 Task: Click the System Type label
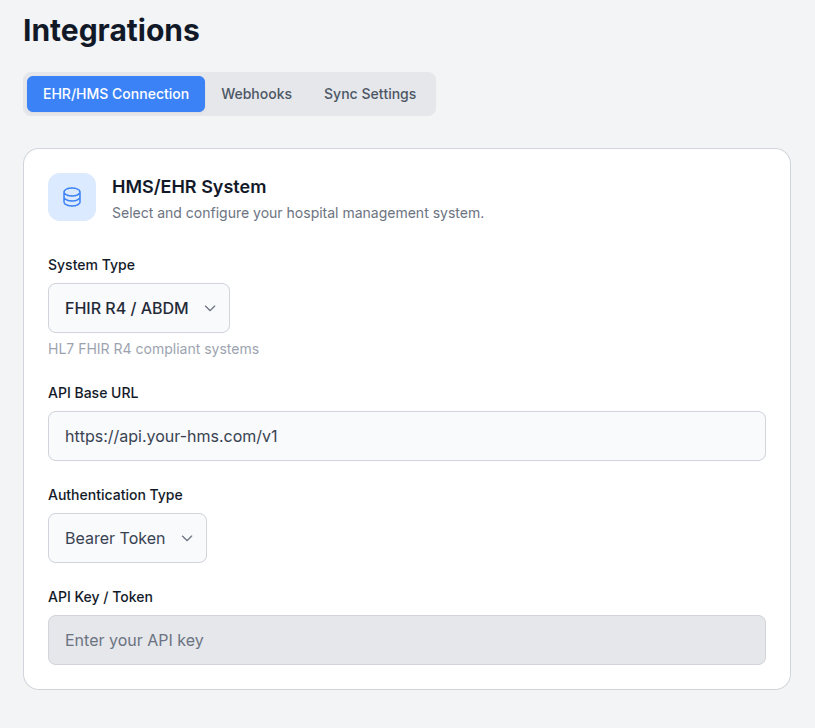coord(91,264)
